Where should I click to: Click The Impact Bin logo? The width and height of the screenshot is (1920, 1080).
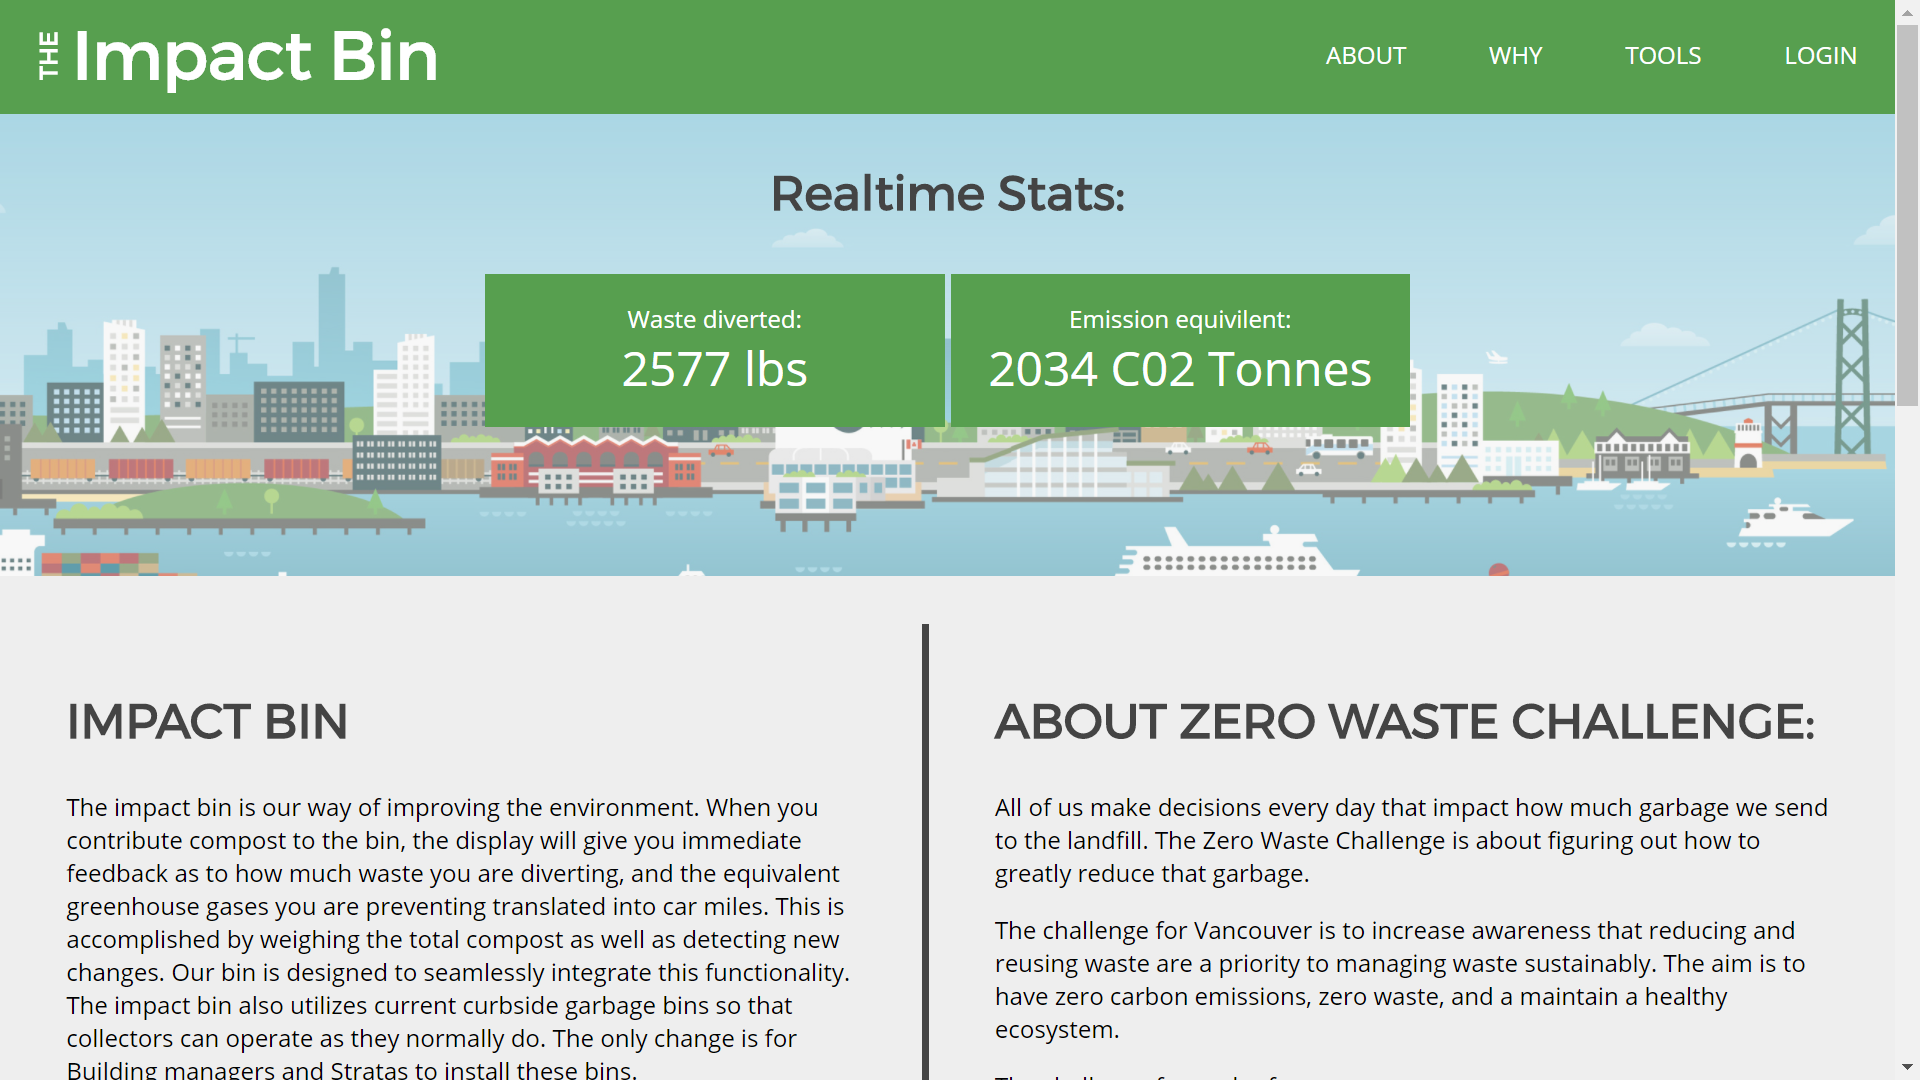point(238,56)
